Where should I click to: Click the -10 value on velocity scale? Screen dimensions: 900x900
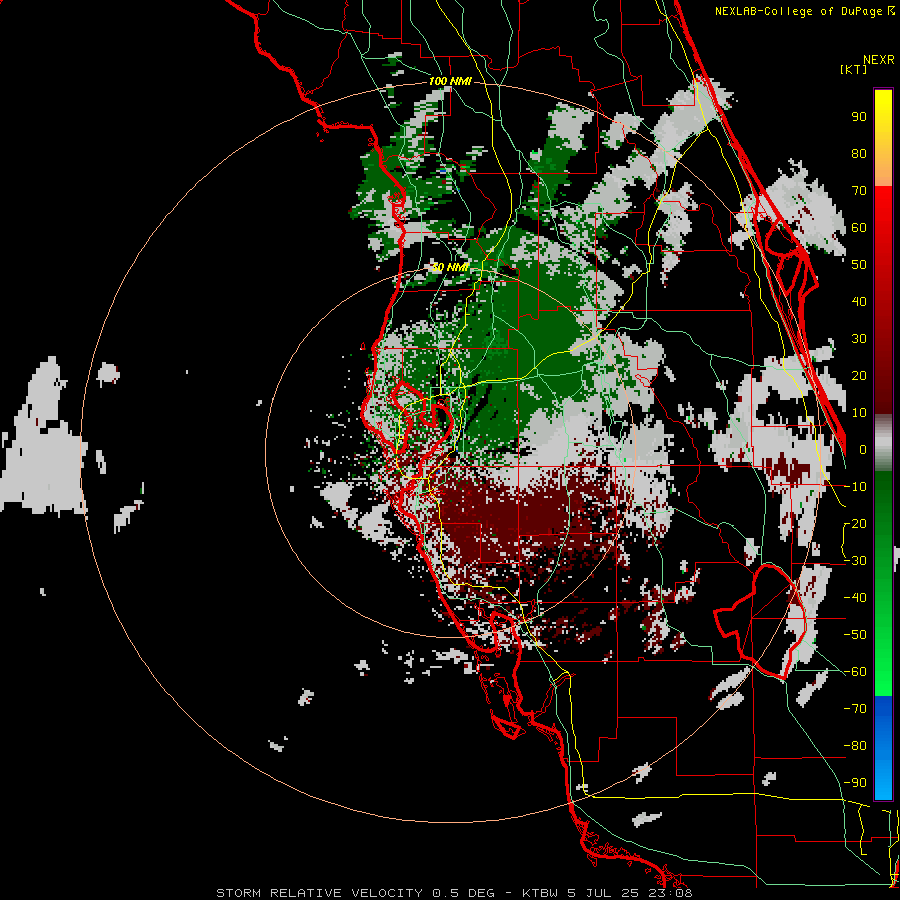[x=855, y=487]
